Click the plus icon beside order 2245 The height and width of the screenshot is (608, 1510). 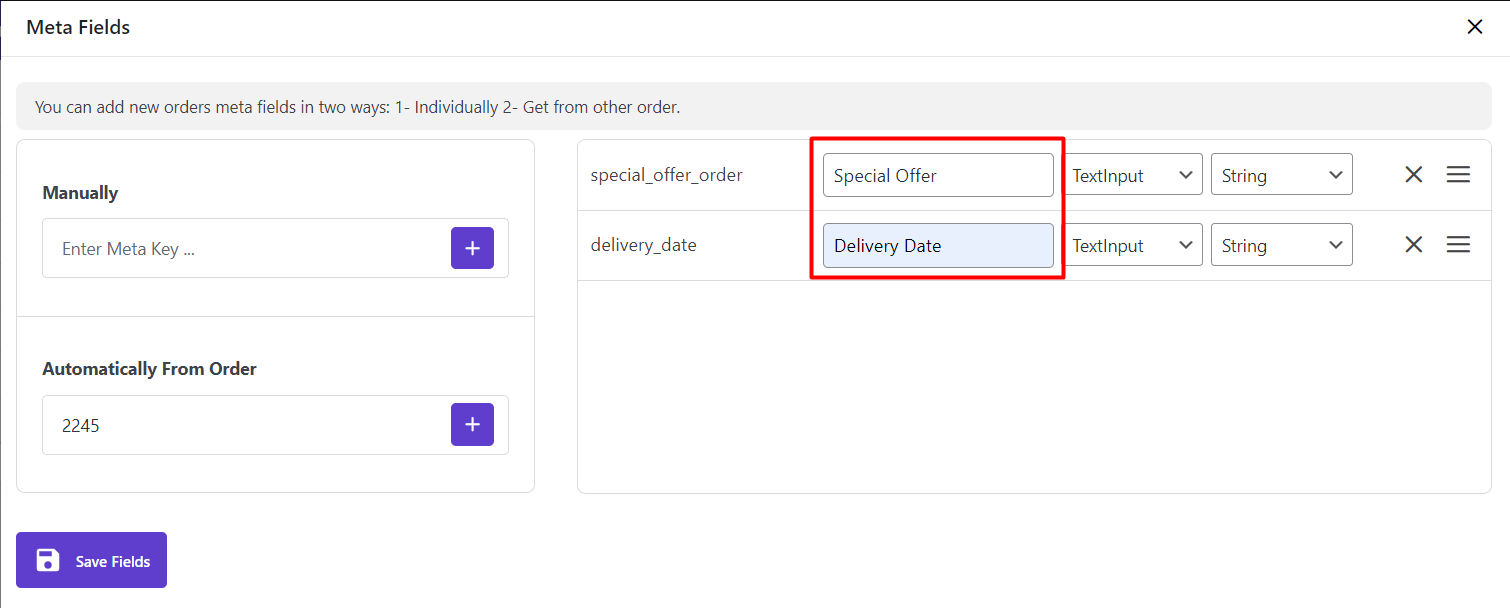tap(472, 425)
